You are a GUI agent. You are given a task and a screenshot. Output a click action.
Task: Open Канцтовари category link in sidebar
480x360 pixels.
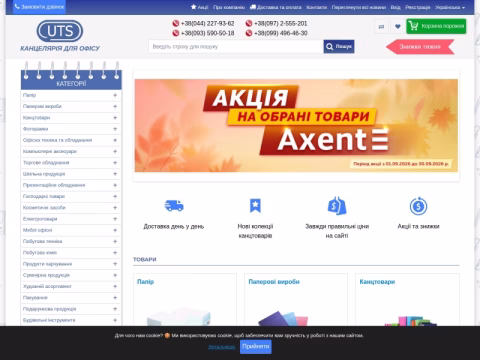(36, 118)
